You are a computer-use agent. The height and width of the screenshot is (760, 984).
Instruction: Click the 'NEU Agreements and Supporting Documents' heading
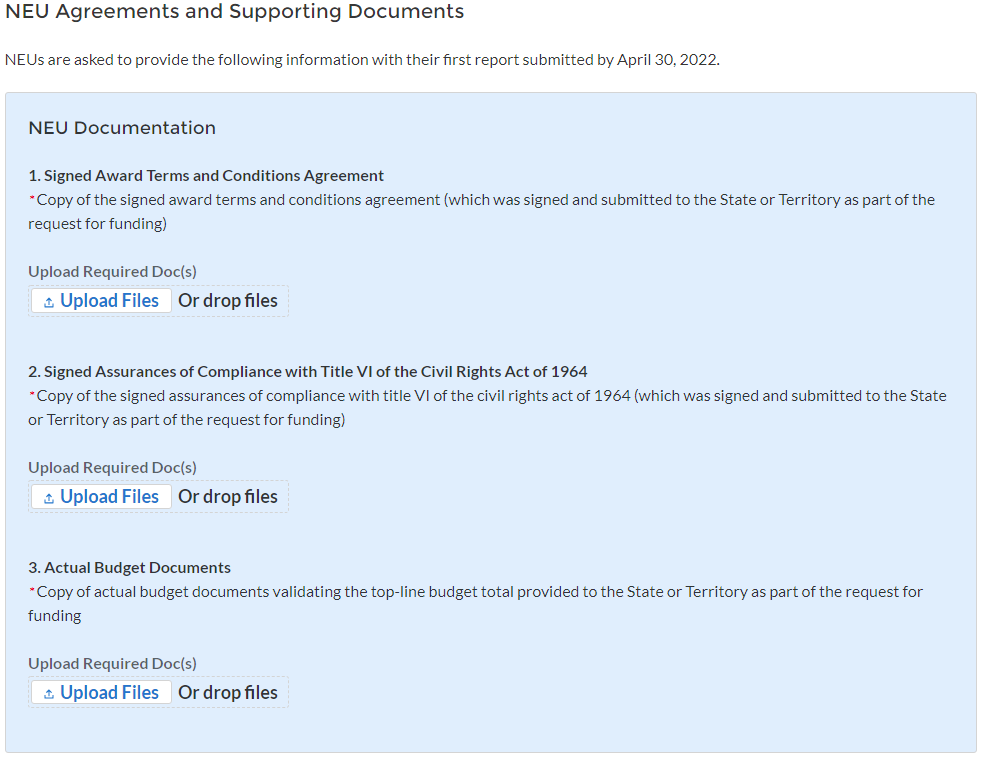tap(235, 12)
